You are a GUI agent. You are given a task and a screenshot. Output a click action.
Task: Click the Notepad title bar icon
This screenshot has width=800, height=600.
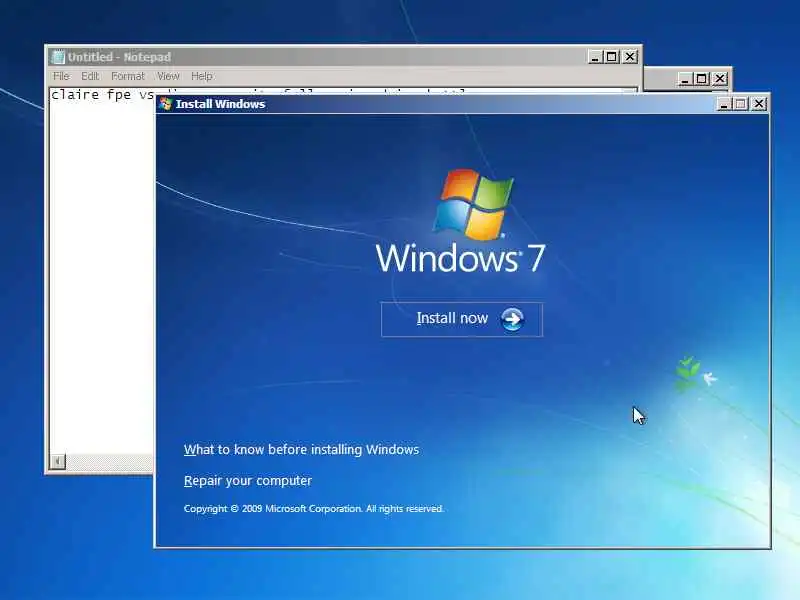coord(58,57)
